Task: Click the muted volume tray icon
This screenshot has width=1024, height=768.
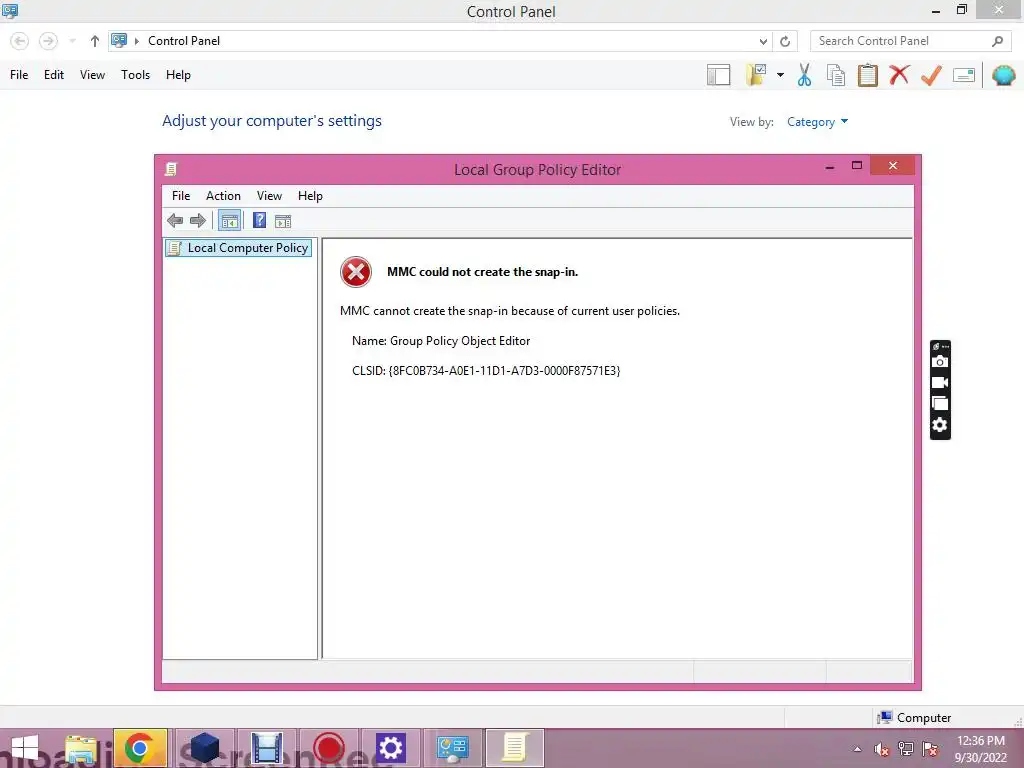Action: click(x=882, y=749)
